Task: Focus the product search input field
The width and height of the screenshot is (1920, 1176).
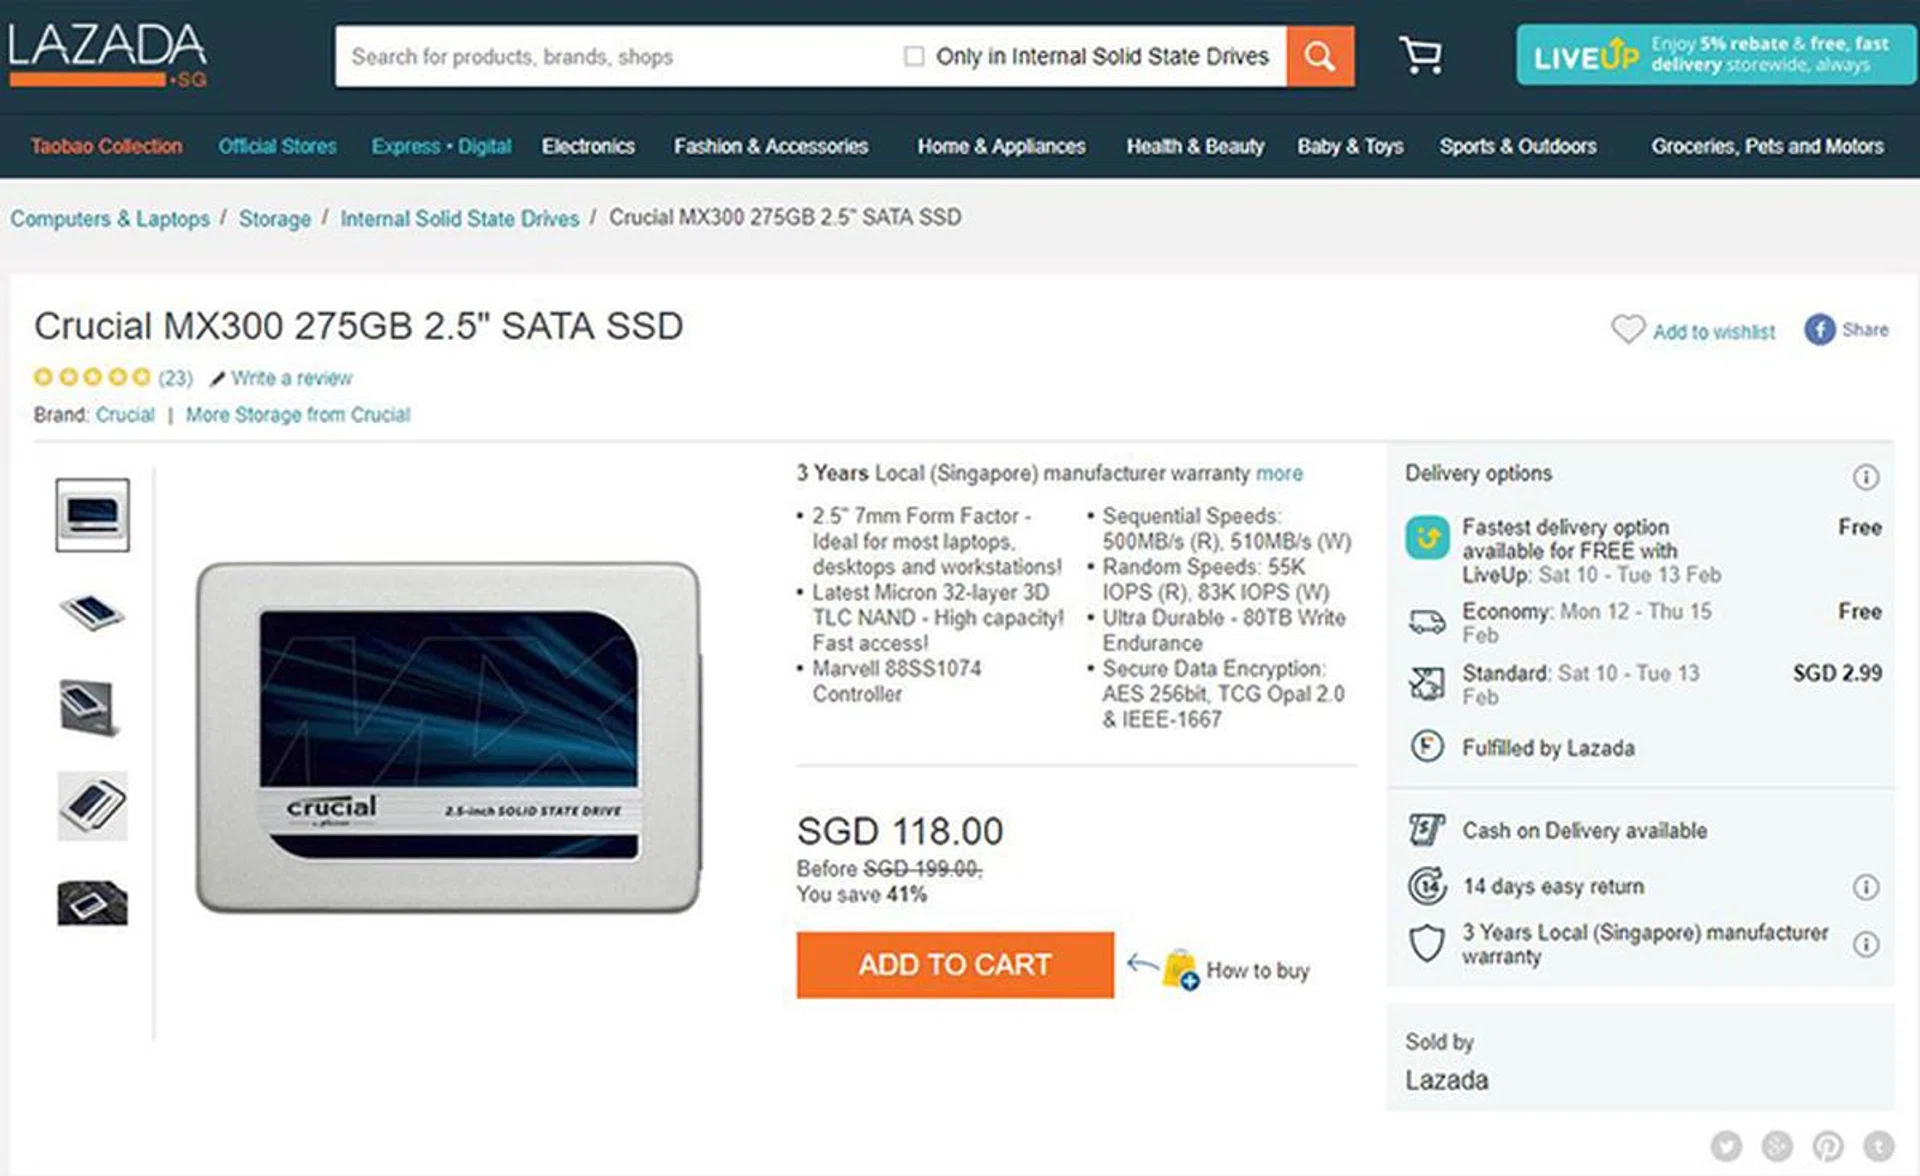Action: click(615, 56)
